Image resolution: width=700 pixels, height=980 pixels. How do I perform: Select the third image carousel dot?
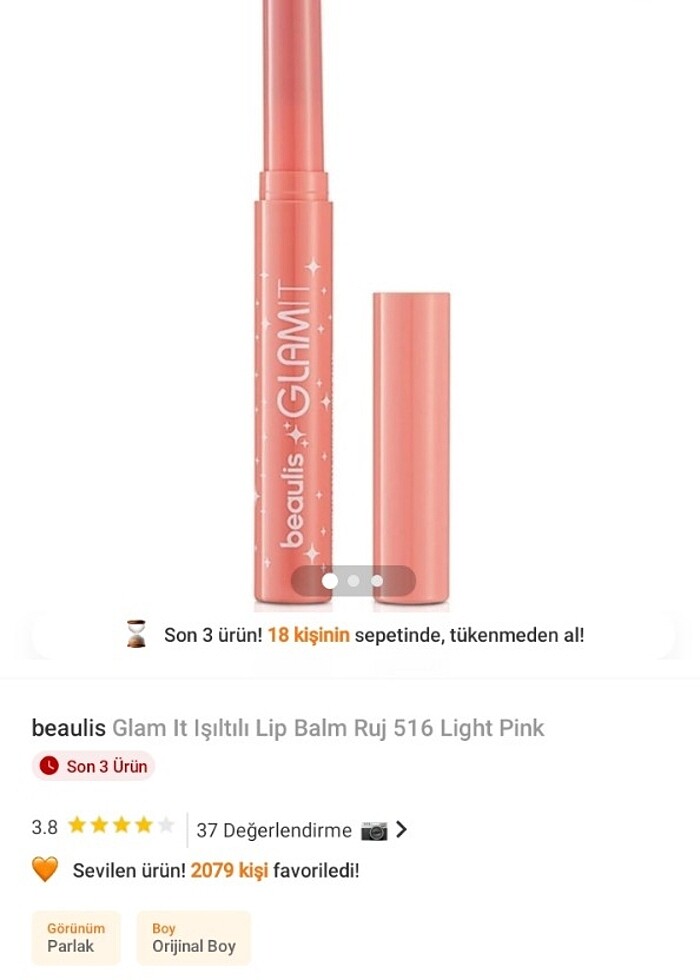[x=377, y=581]
